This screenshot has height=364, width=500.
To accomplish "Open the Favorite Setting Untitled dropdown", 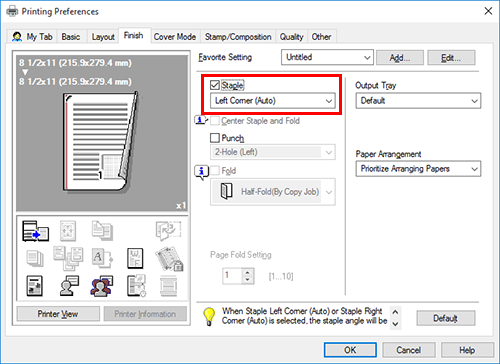I will click(327, 57).
